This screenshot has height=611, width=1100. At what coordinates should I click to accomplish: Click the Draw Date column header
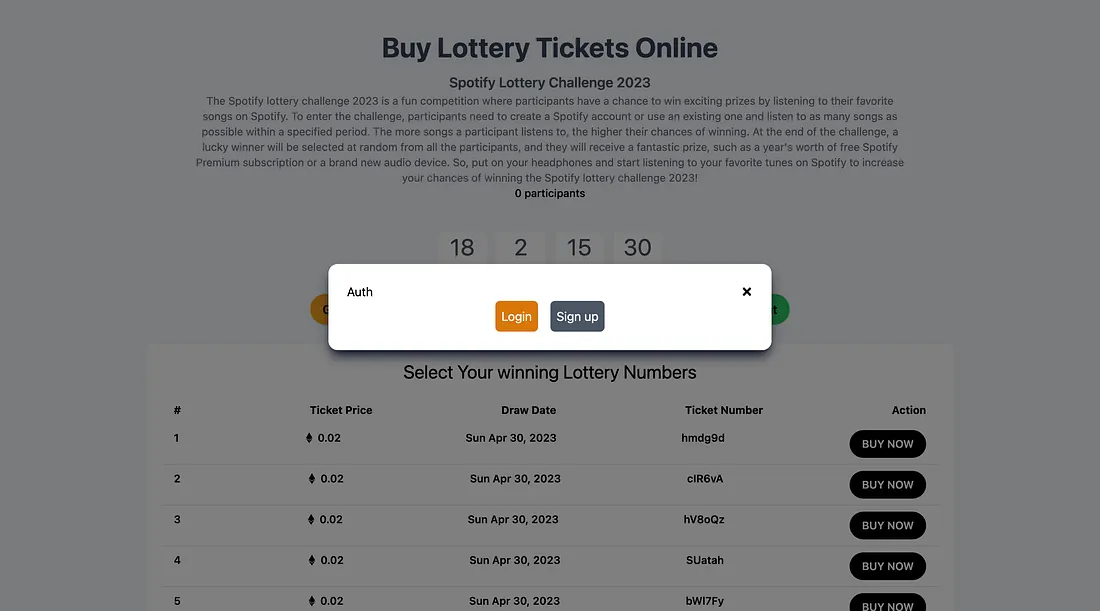(x=528, y=410)
